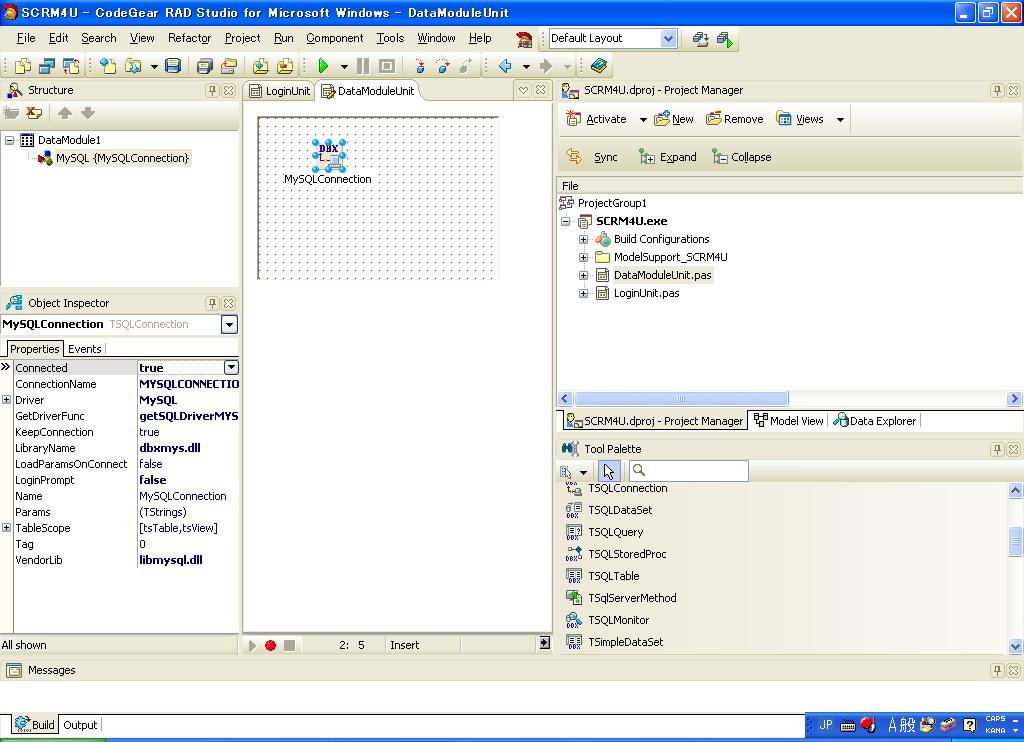Open the Views dropdown arrow
The width and height of the screenshot is (1024, 742).
pos(840,120)
